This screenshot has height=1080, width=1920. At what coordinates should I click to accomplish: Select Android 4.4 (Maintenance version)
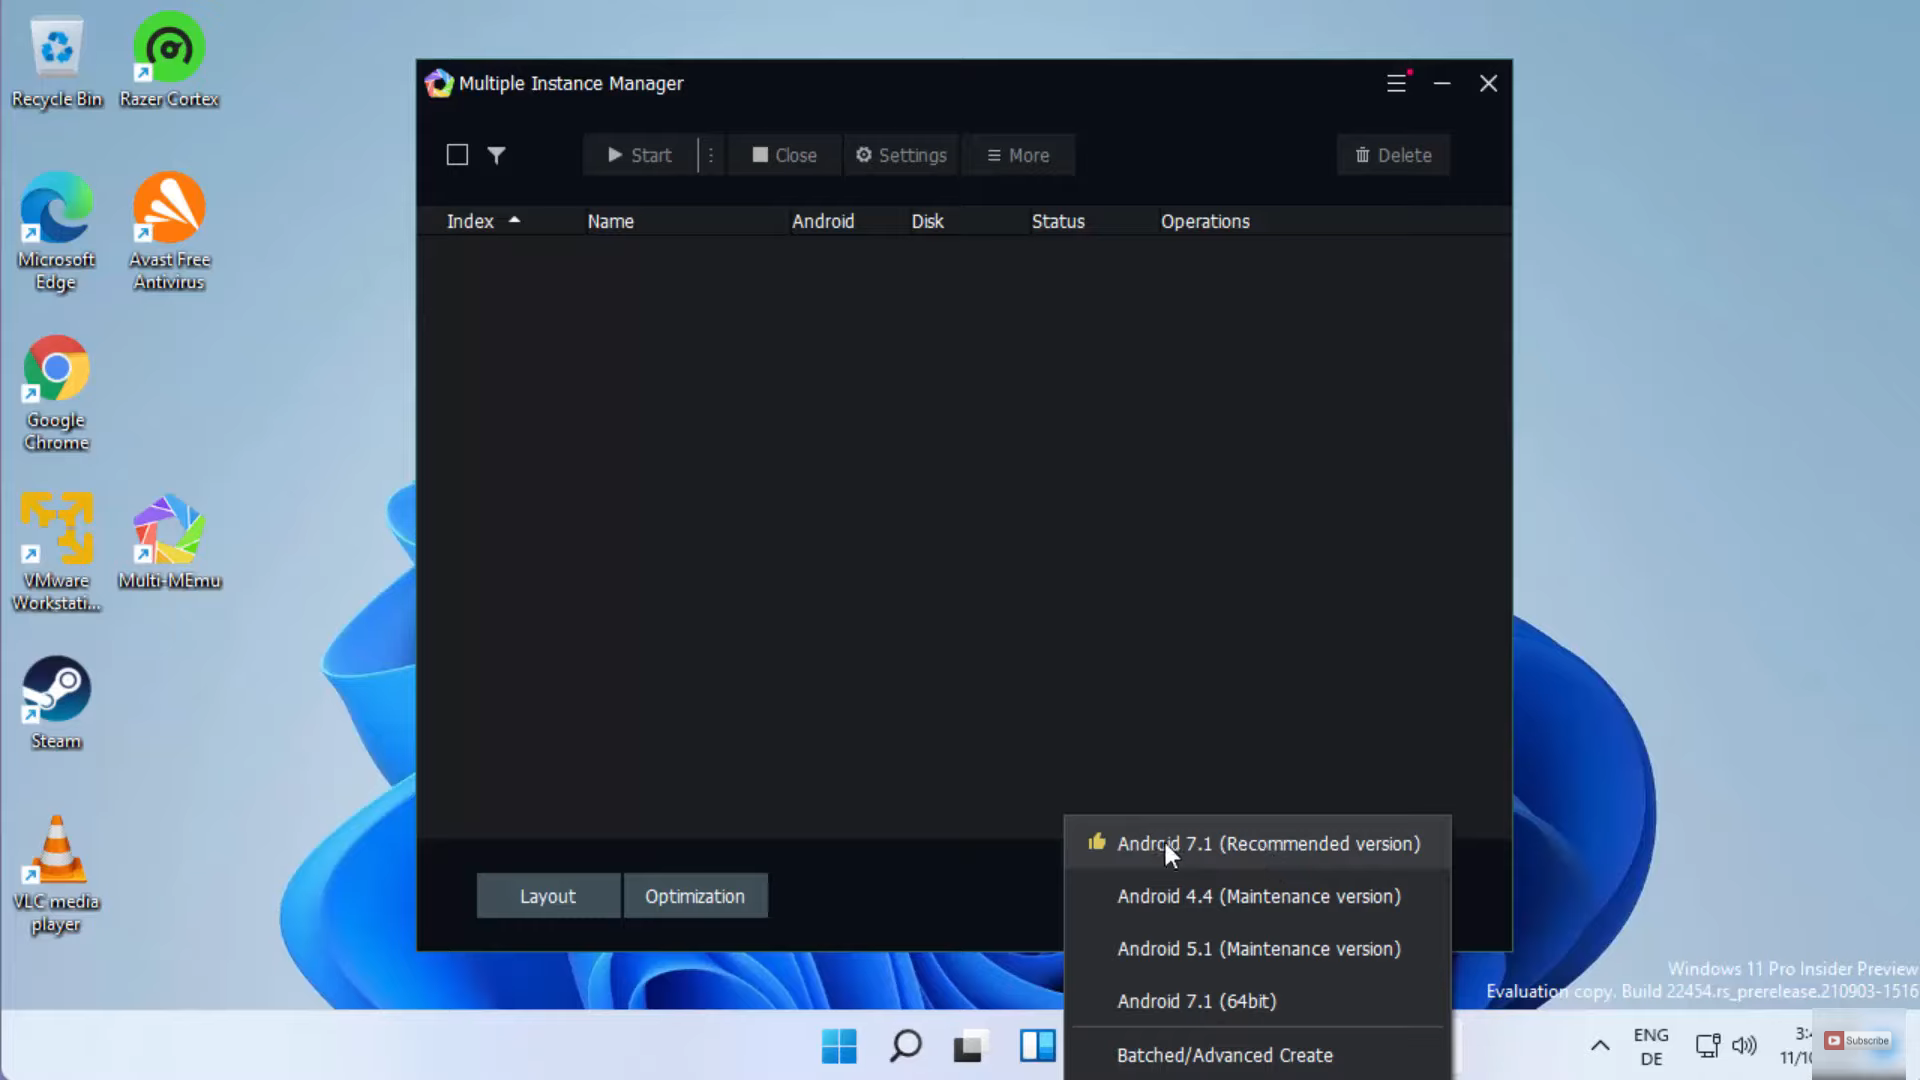(1258, 897)
